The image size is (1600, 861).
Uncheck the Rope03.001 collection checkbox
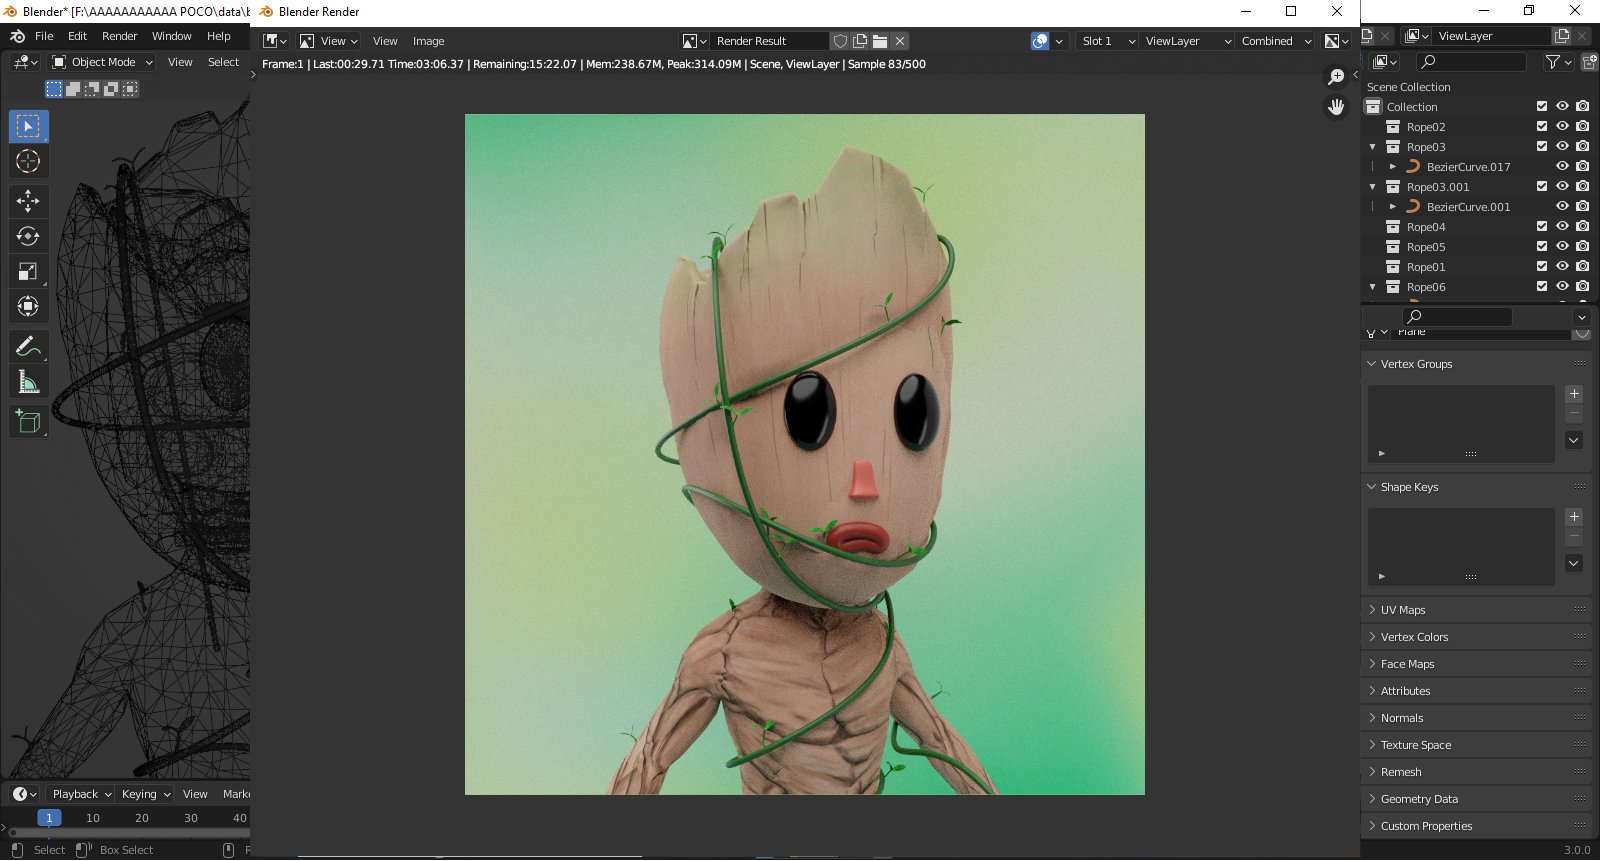coord(1542,187)
